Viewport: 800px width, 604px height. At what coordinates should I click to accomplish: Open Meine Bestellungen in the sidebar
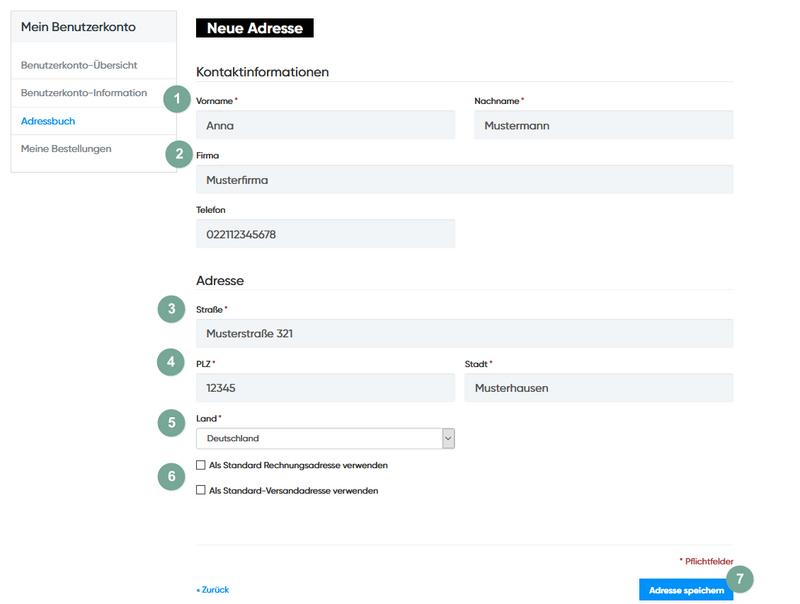66,149
